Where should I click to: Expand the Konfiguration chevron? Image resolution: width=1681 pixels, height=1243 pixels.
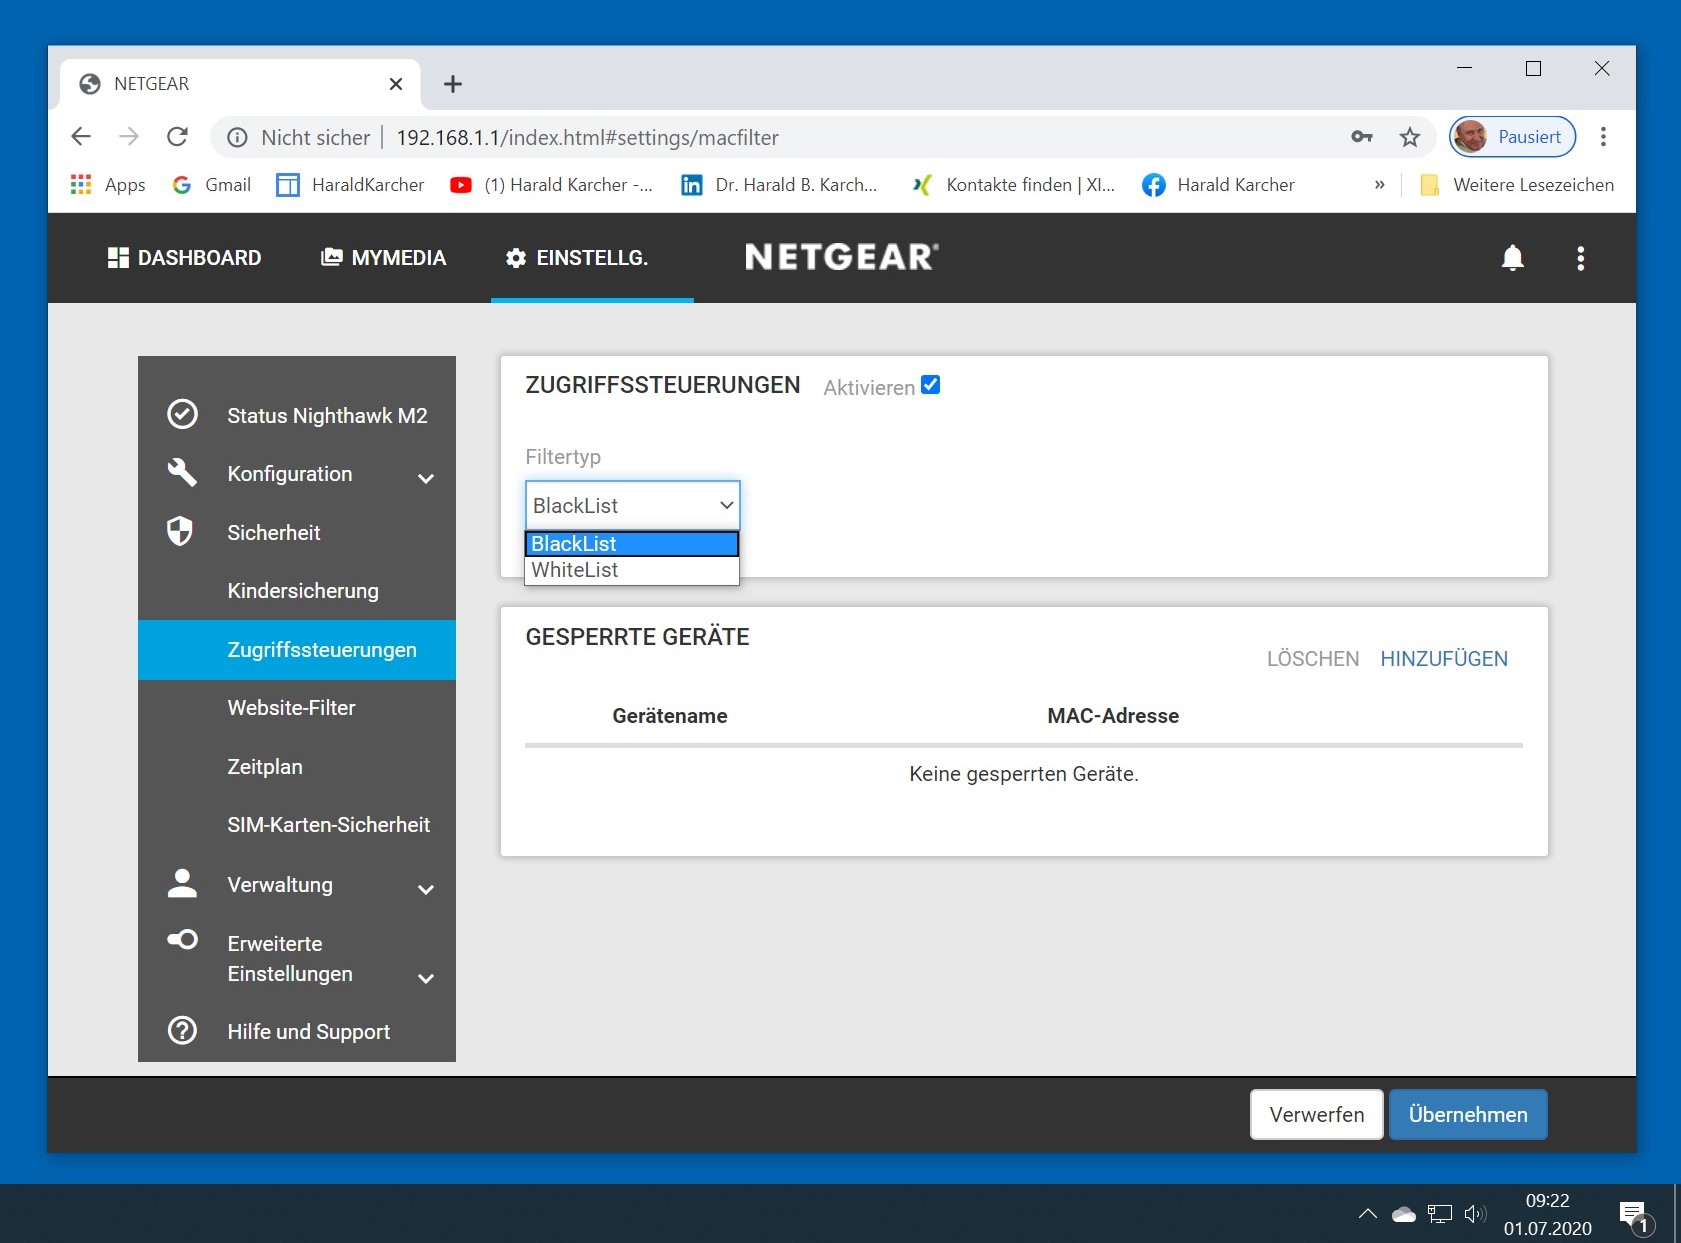(427, 478)
